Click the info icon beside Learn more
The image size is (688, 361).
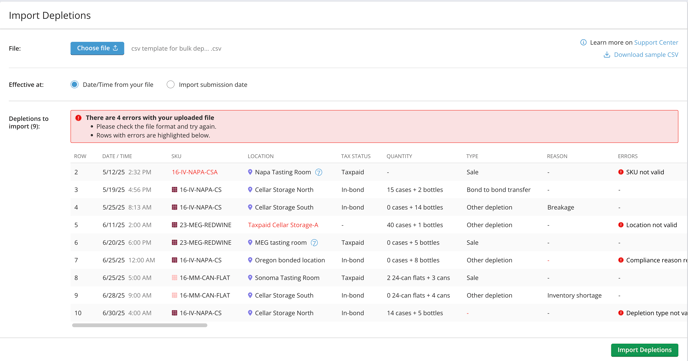583,43
